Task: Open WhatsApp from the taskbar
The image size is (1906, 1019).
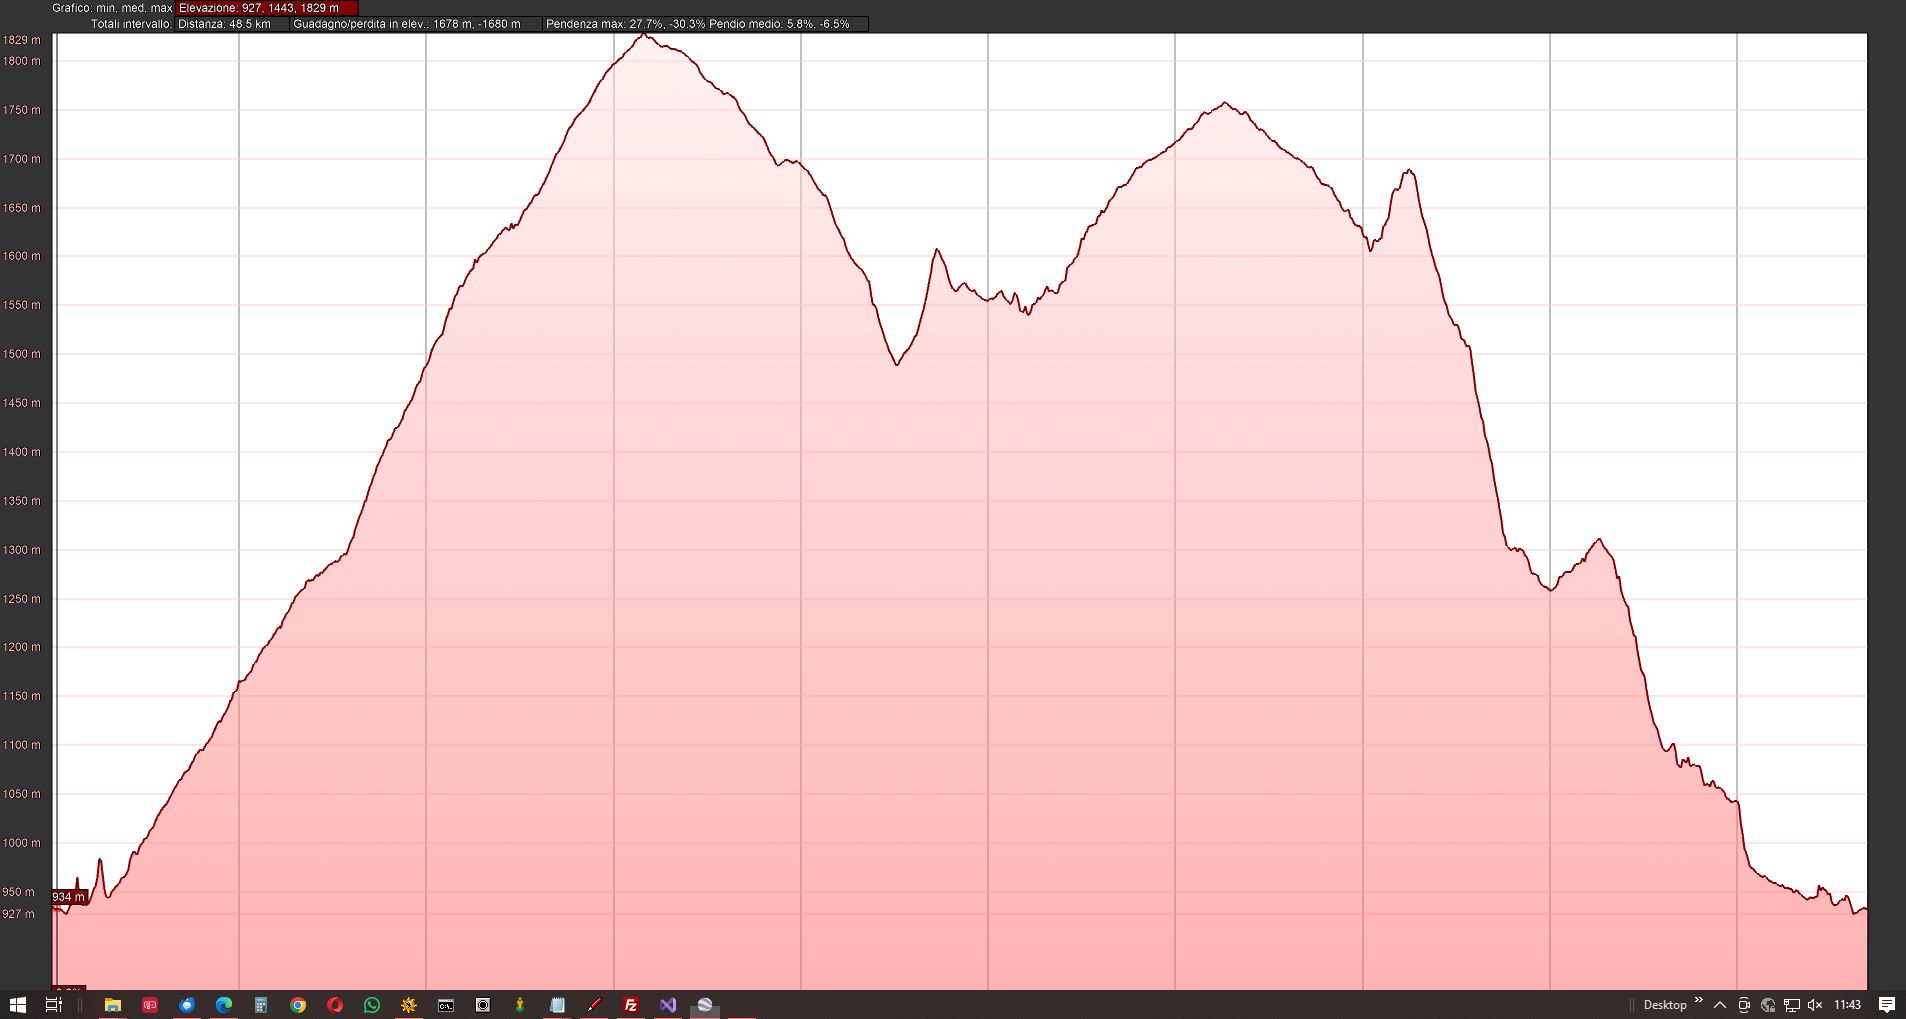Action: pyautogui.click(x=372, y=1005)
